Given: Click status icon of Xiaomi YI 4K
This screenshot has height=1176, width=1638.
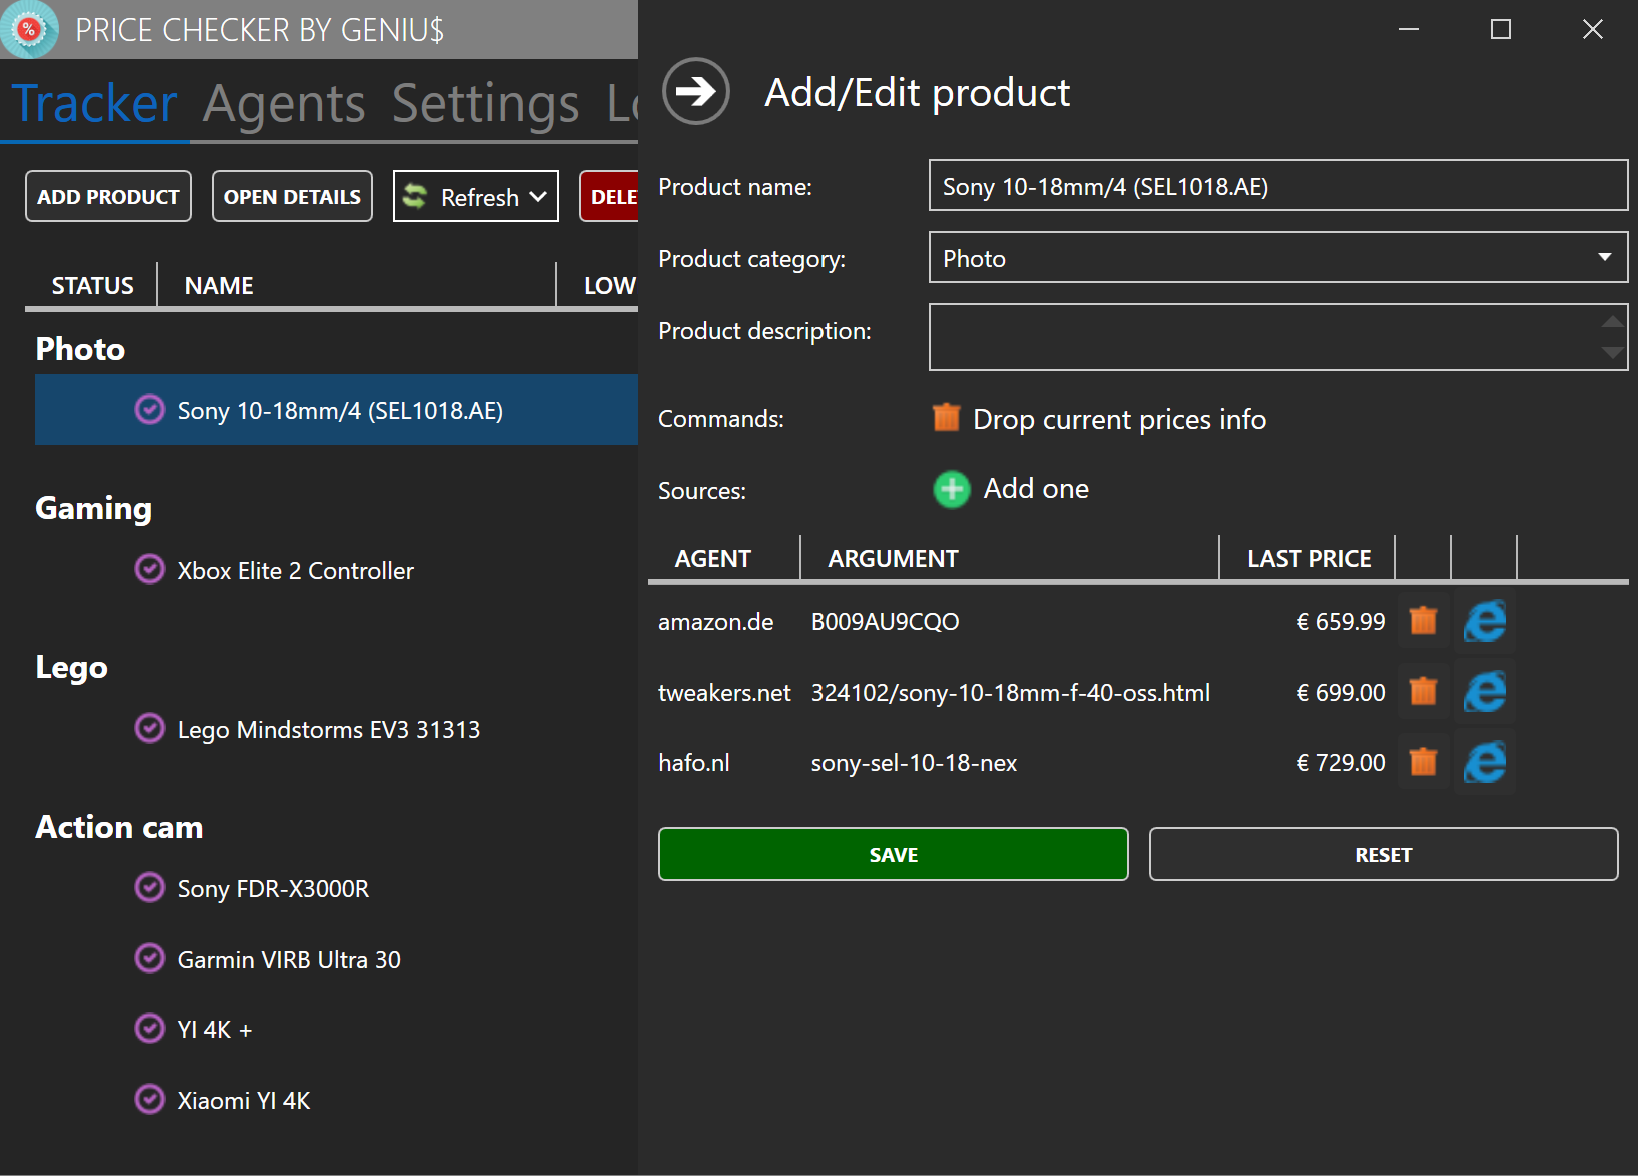Looking at the screenshot, I should (150, 1099).
